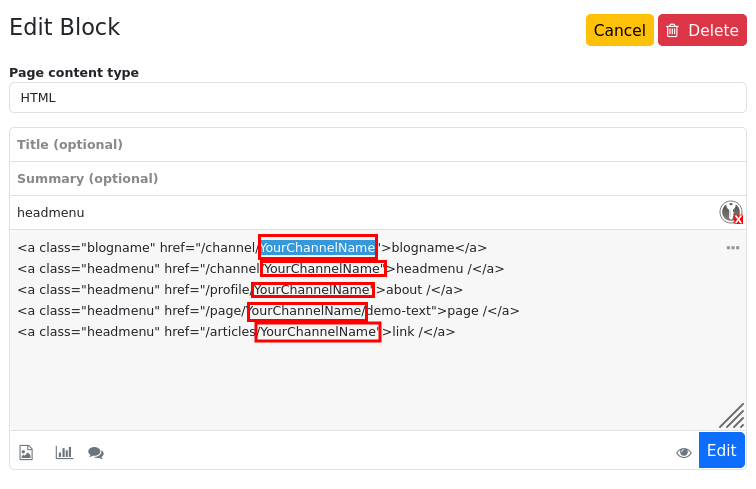Toggle preview with the eye icon
Viewport: 756px width, 489px height.
pos(684,452)
